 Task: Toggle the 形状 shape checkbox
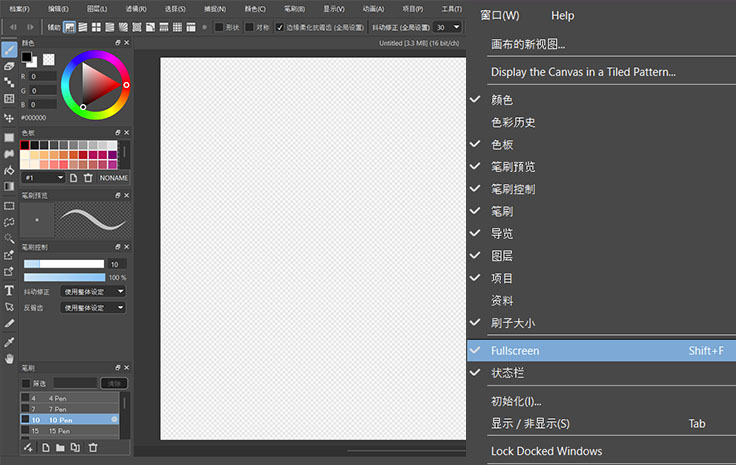point(219,27)
